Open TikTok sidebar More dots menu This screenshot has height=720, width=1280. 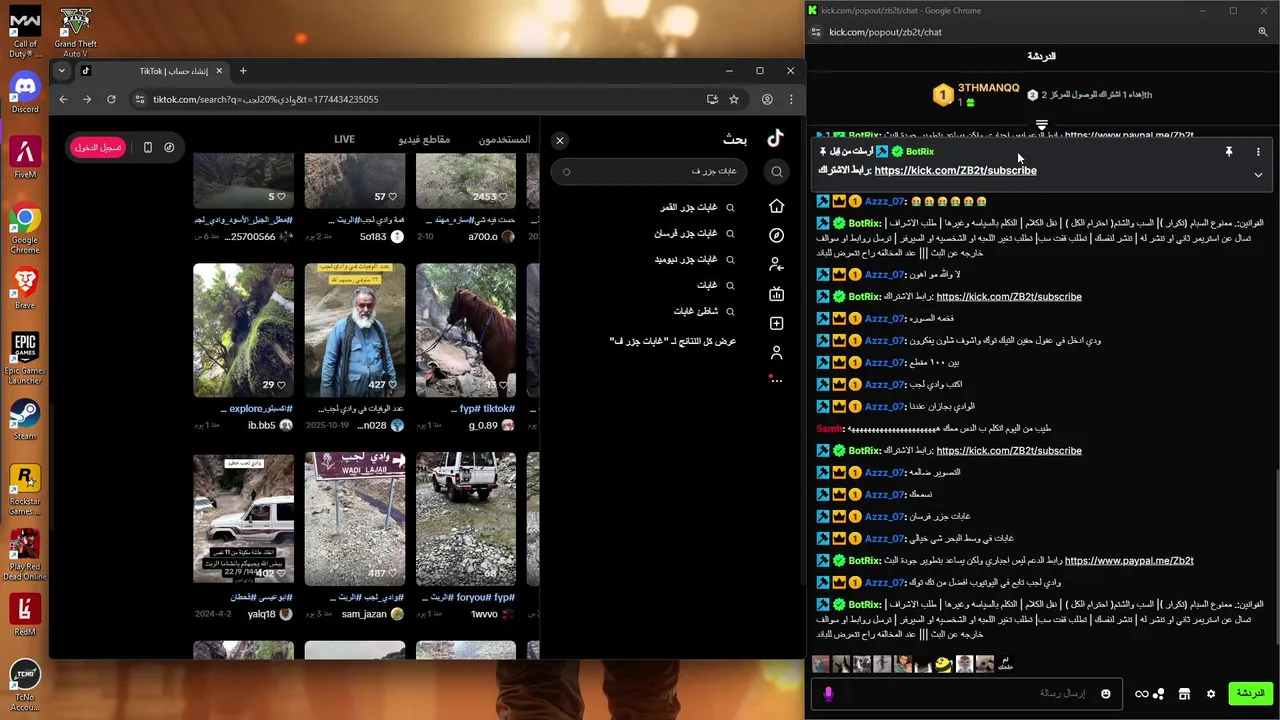tap(776, 380)
